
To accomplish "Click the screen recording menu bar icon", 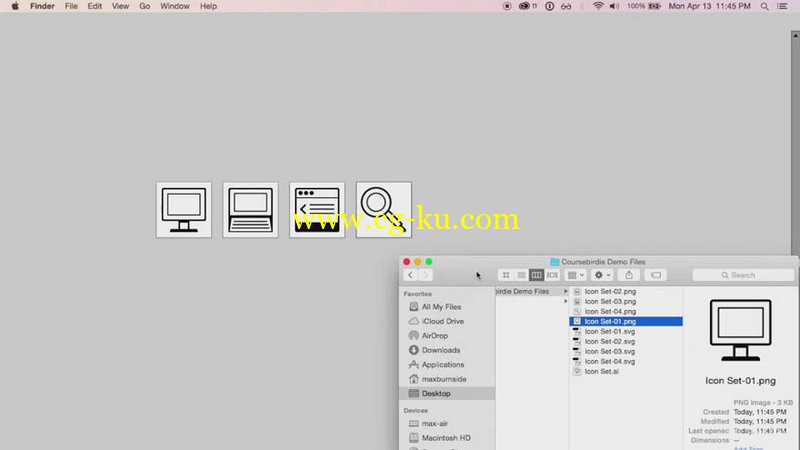I will coord(507,6).
